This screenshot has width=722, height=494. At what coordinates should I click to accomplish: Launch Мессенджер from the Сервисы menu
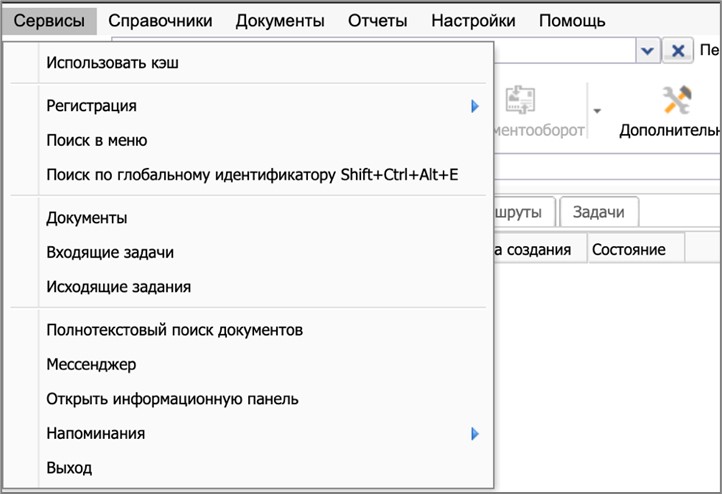(x=91, y=365)
